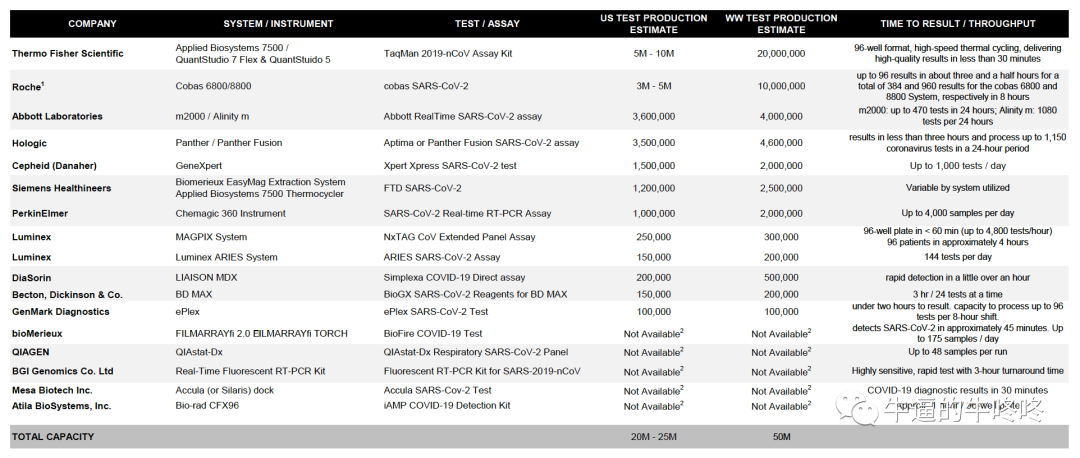Select the Atila BioSystems, Inc. cell
Image resolution: width=1080 pixels, height=458 pixels.
[x=61, y=406]
